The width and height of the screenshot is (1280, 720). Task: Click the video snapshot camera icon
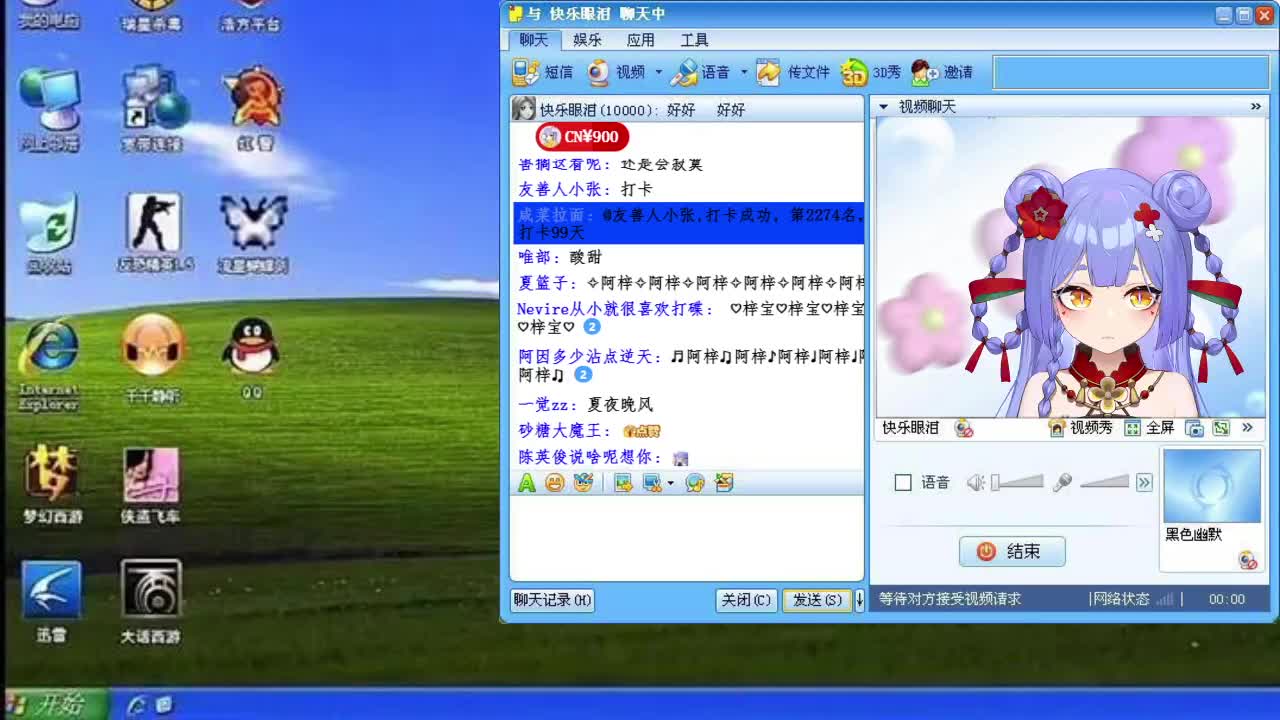[x=1194, y=428]
